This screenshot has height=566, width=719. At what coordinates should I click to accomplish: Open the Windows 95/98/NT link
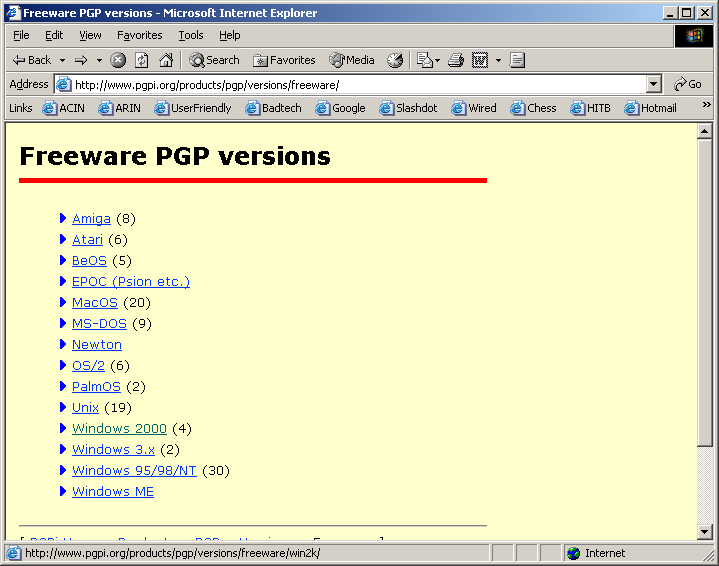[134, 471]
